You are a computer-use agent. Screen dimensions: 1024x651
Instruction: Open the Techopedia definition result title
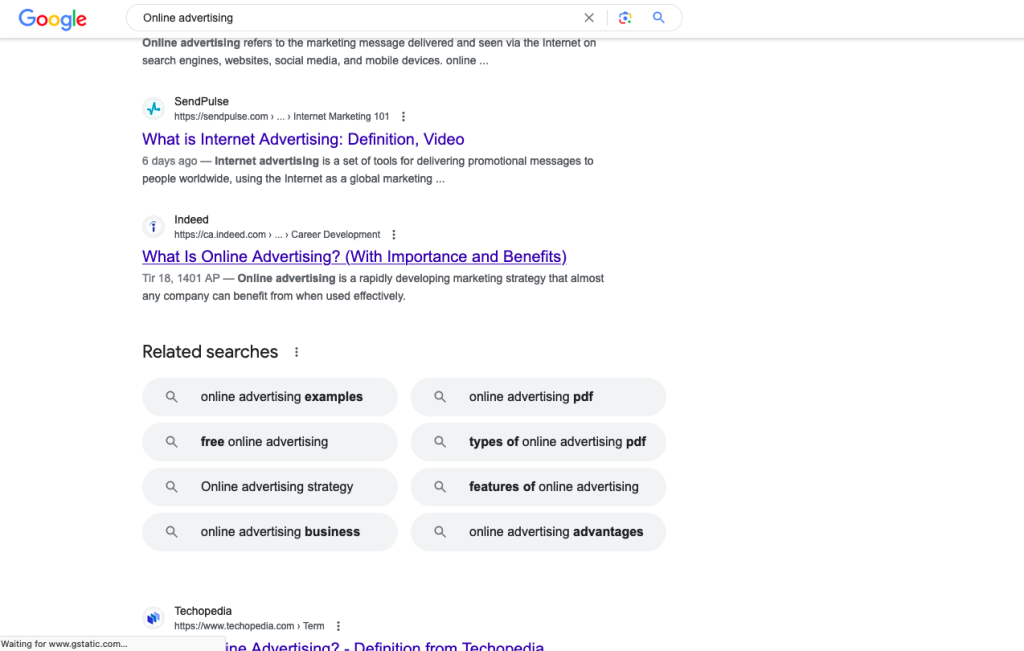(384, 646)
